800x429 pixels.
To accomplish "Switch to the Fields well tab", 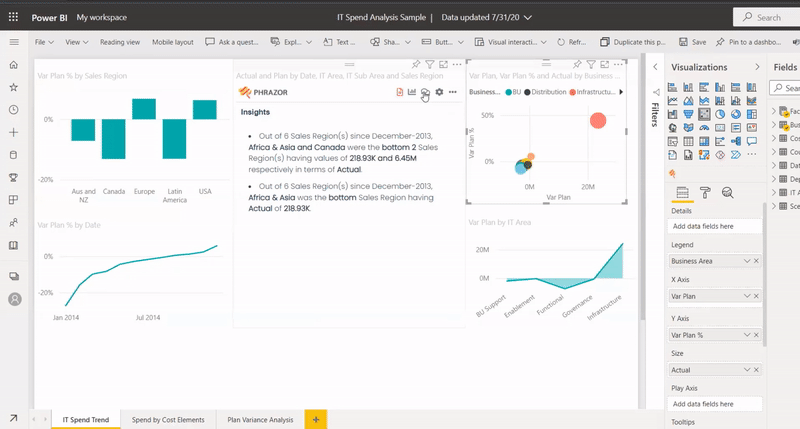I will tap(682, 192).
